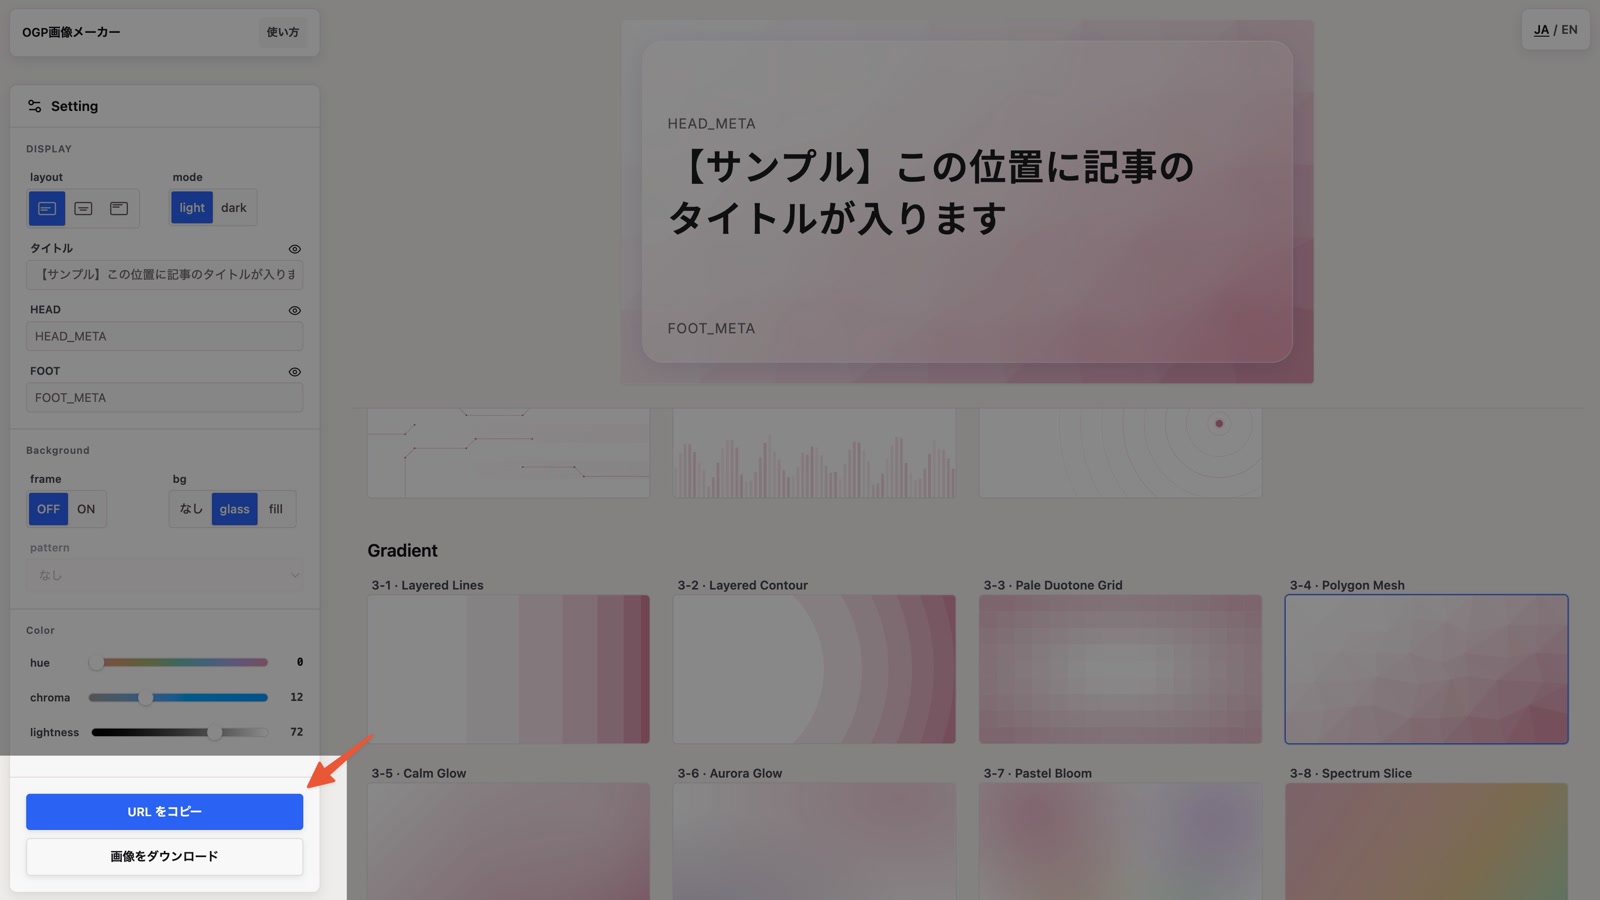This screenshot has height=900, width=1600.
Task: Click the OGP preview image
Action: coord(967,202)
